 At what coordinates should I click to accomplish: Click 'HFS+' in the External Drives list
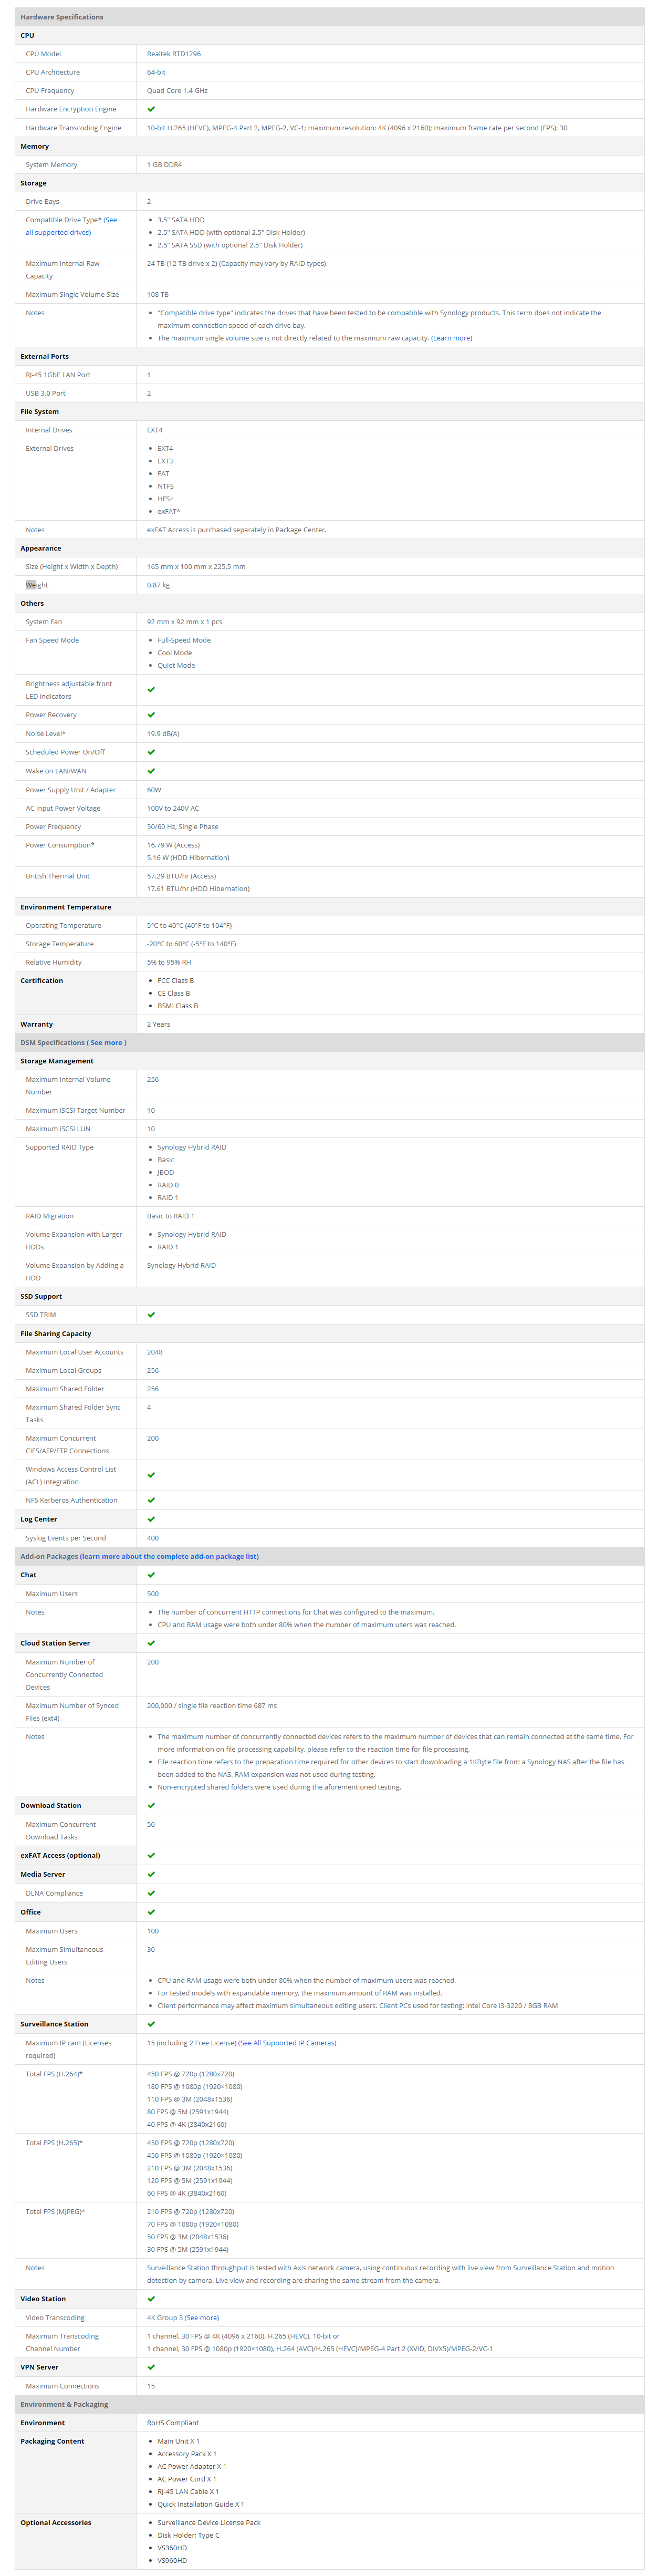(166, 499)
